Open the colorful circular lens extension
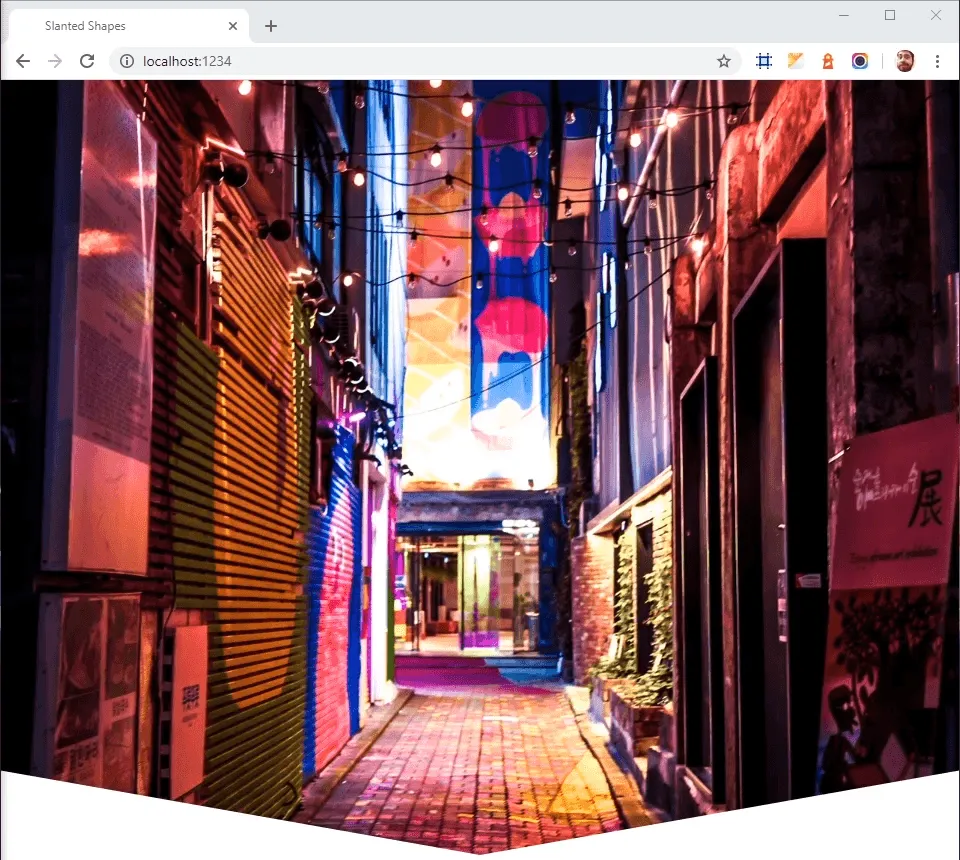 860,61
